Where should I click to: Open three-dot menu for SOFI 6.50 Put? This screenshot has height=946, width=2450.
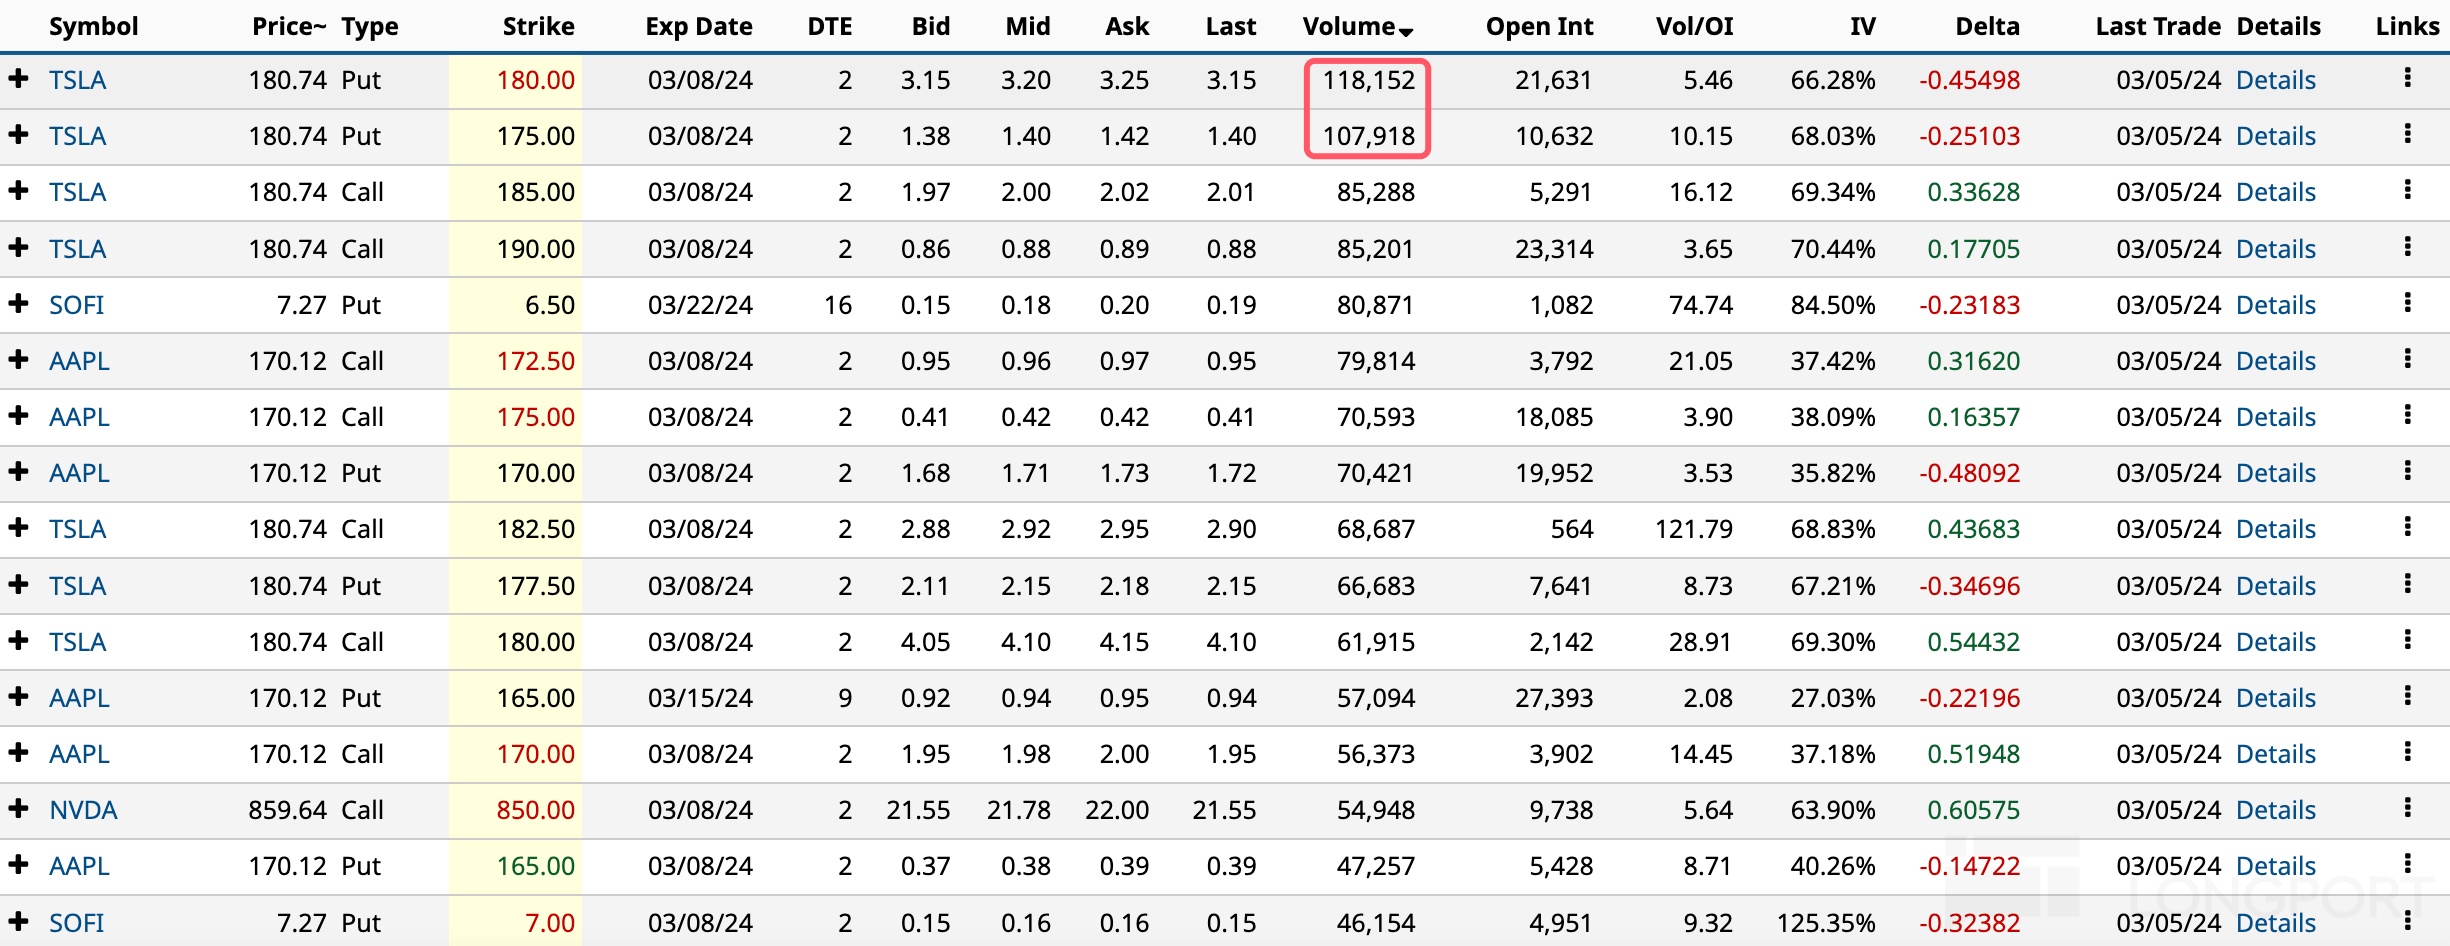(x=2407, y=303)
